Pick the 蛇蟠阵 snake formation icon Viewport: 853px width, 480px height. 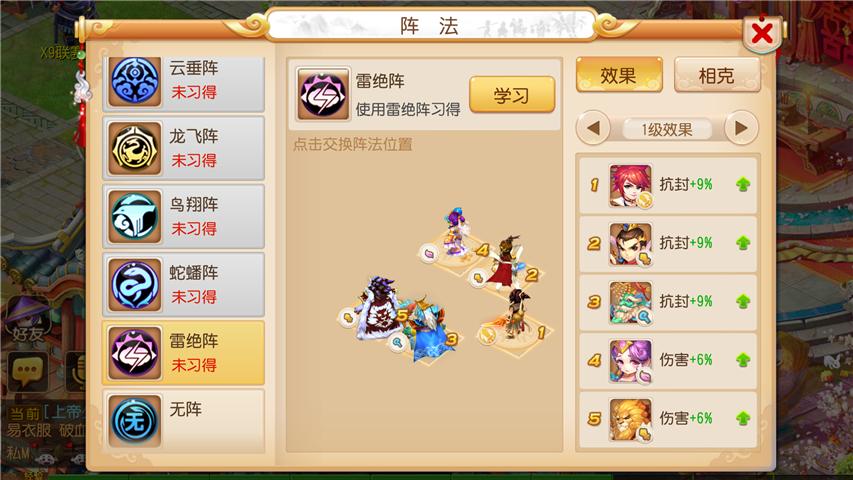pyautogui.click(x=135, y=285)
